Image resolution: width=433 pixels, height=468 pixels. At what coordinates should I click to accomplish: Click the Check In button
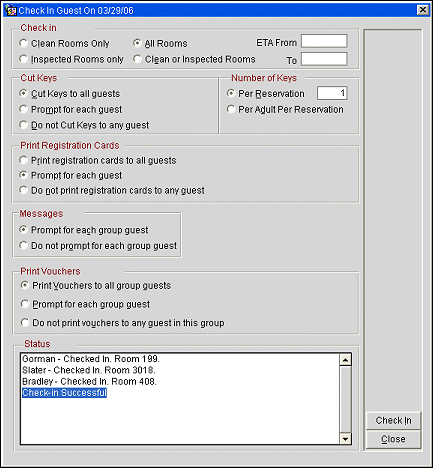pos(393,421)
